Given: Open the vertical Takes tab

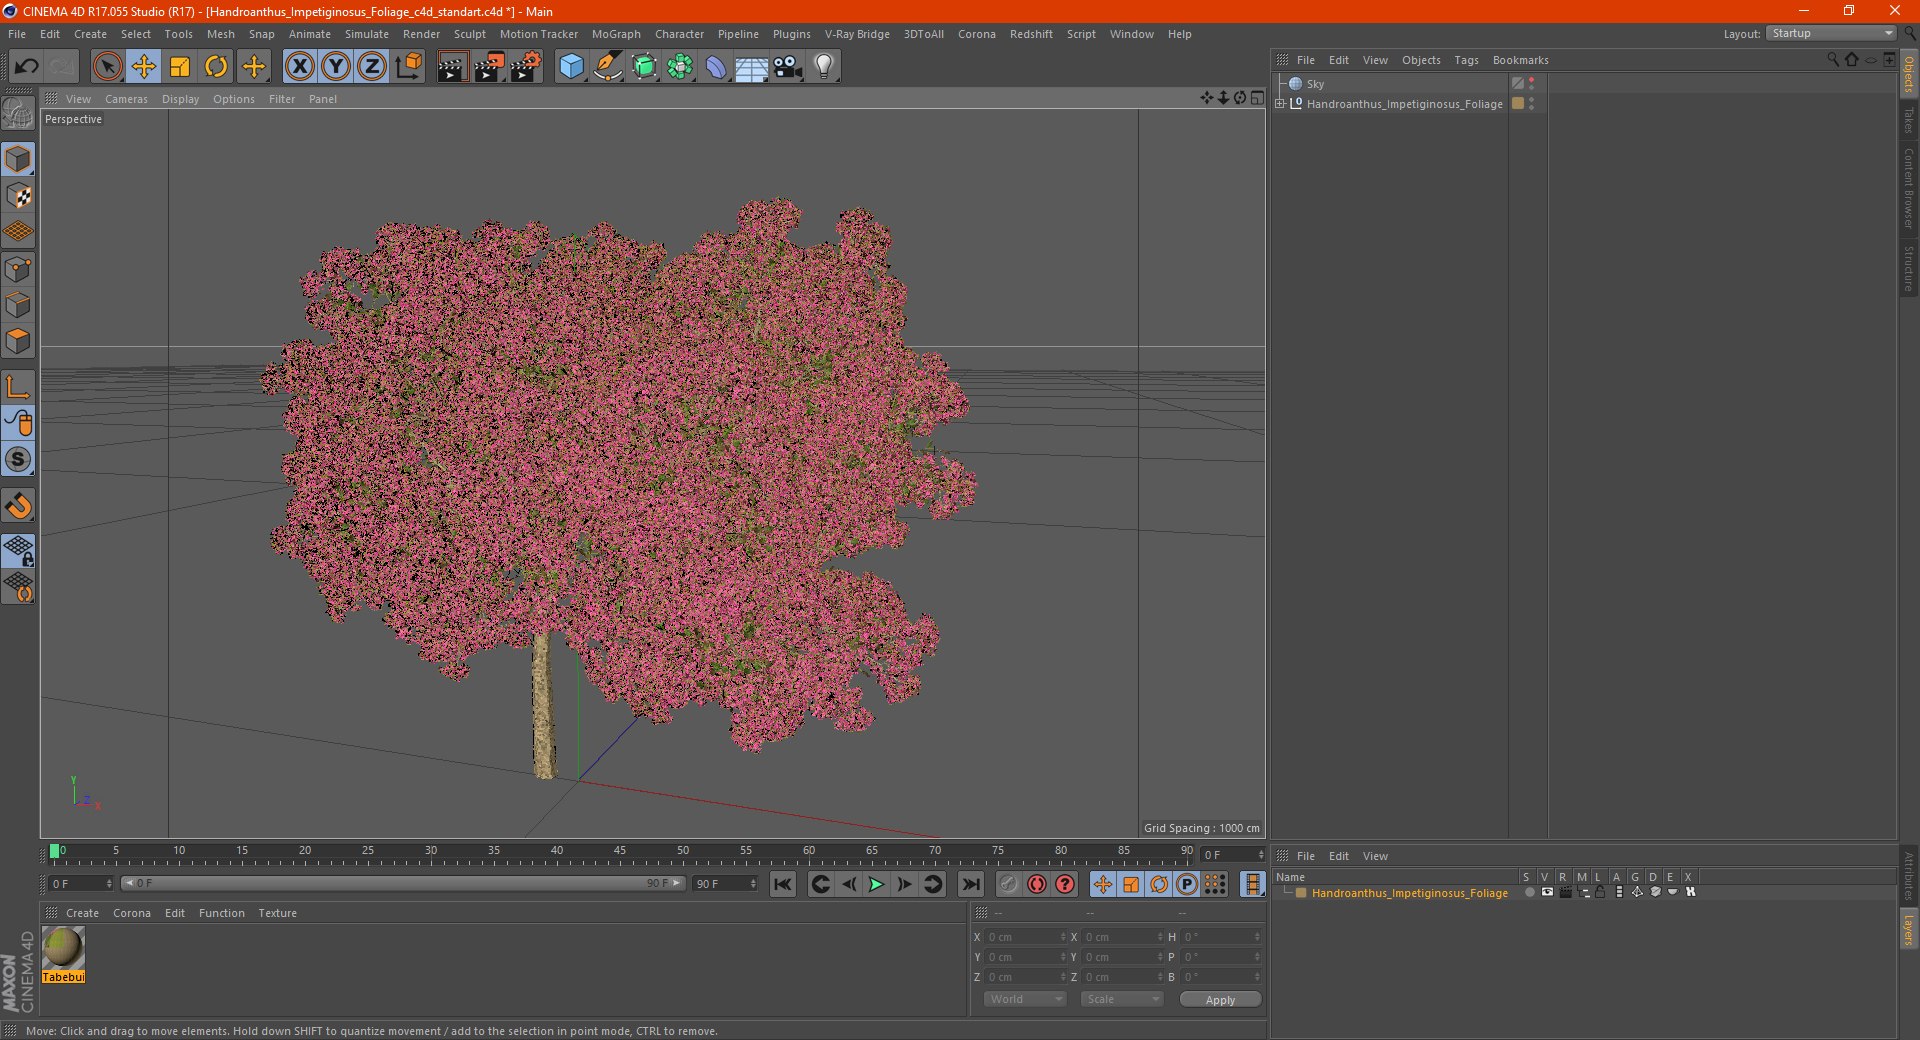Looking at the screenshot, I should click(x=1909, y=120).
